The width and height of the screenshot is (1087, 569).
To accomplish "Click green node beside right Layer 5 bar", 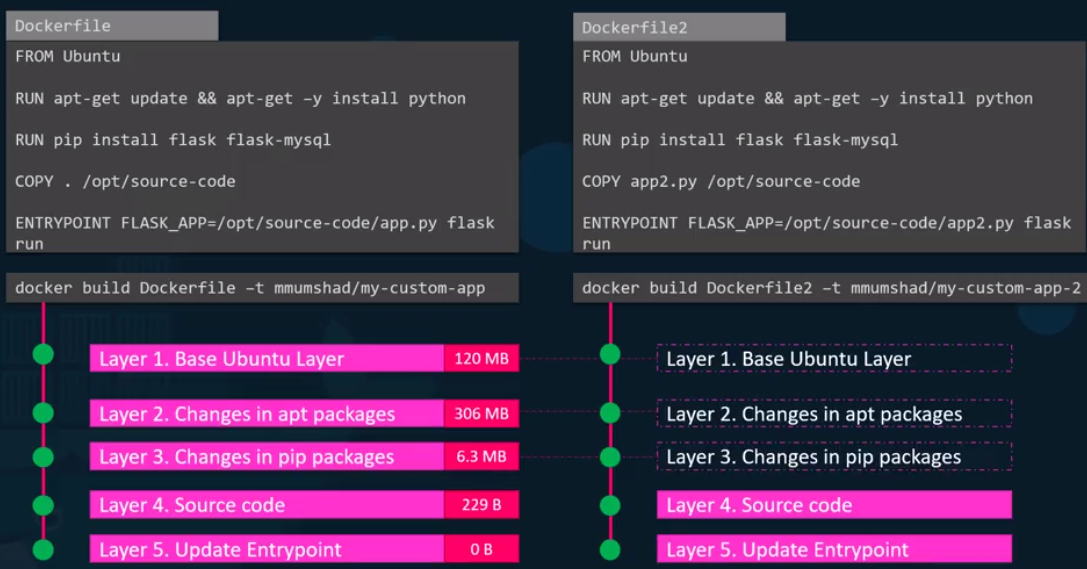I will tap(610, 549).
